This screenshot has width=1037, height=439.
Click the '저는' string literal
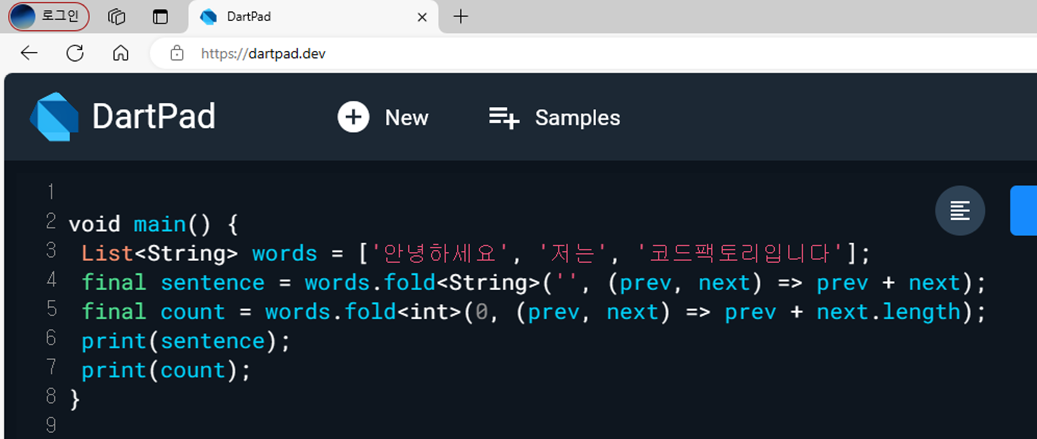[571, 254]
